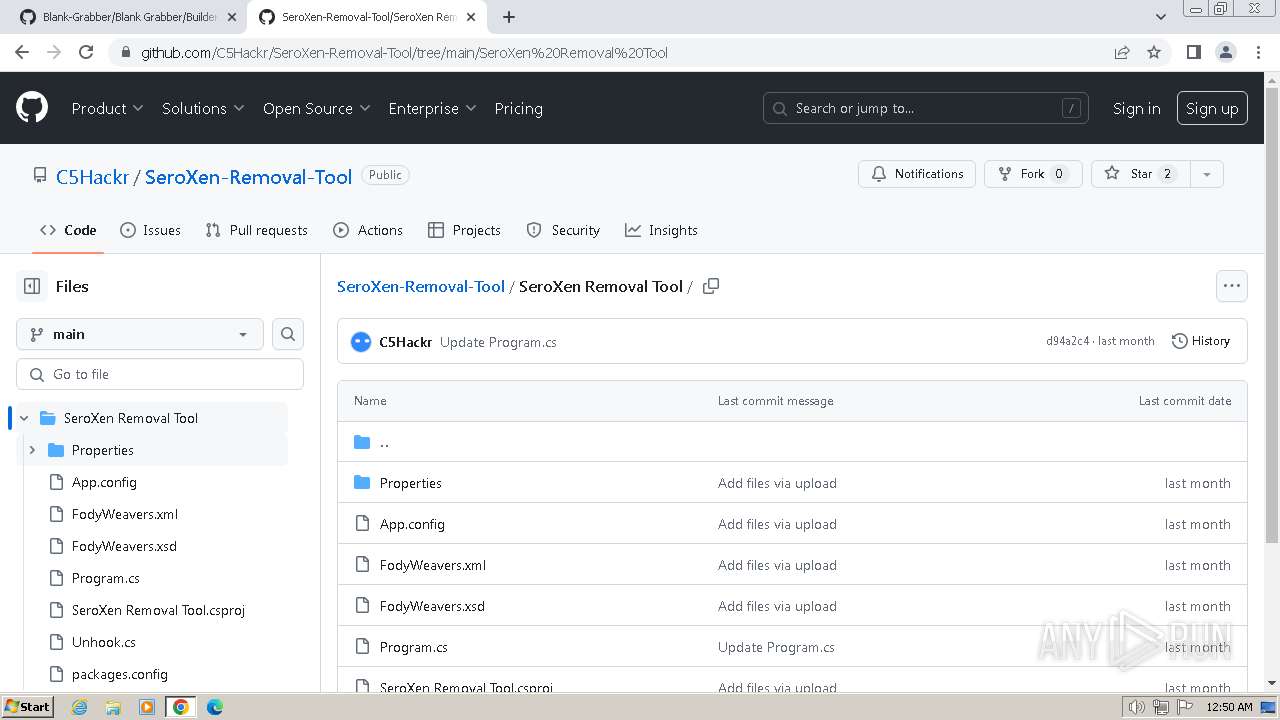1280x720 pixels.
Task: Click the Go to file input
Action: click(x=160, y=374)
